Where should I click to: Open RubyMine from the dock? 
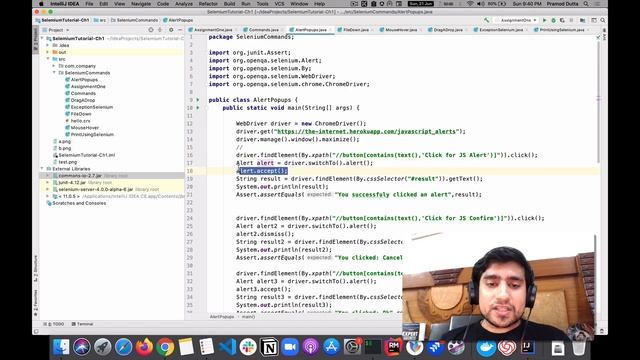pyautogui.click(x=393, y=347)
